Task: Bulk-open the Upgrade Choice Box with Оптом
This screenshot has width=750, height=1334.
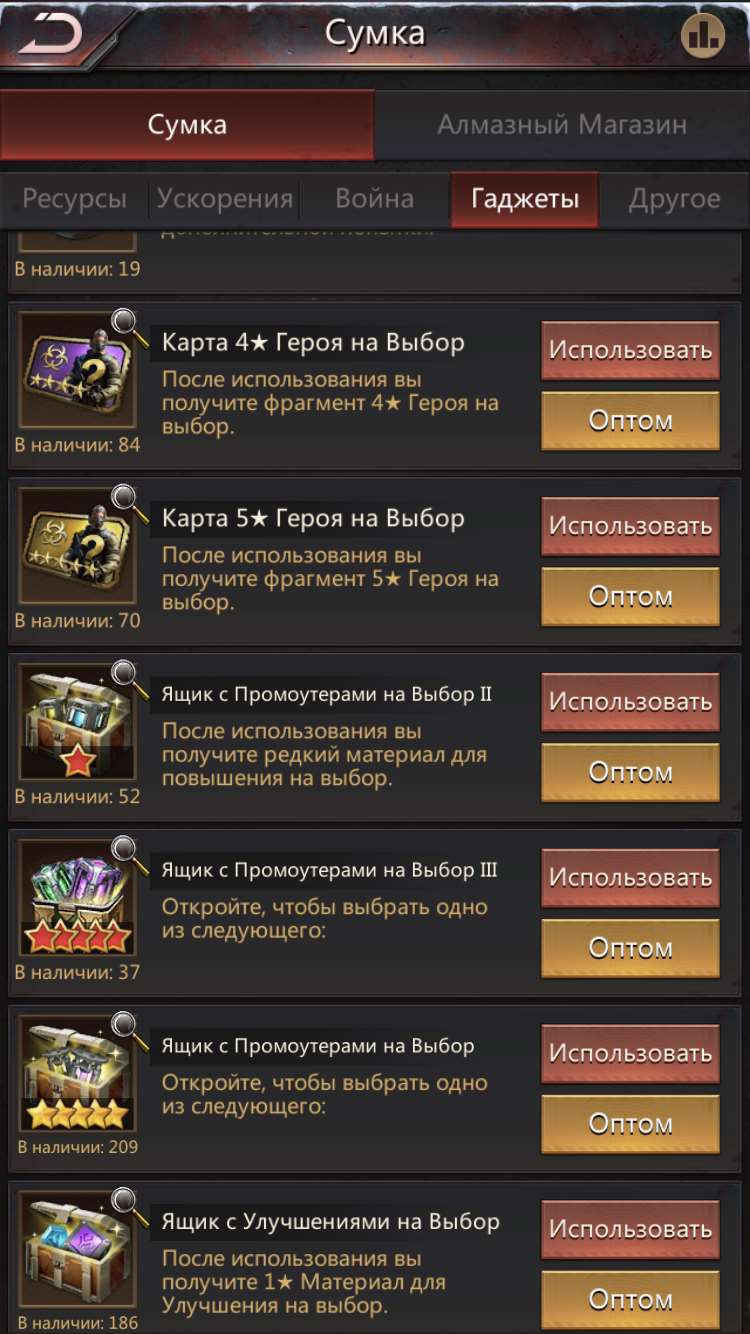Action: (x=631, y=1299)
